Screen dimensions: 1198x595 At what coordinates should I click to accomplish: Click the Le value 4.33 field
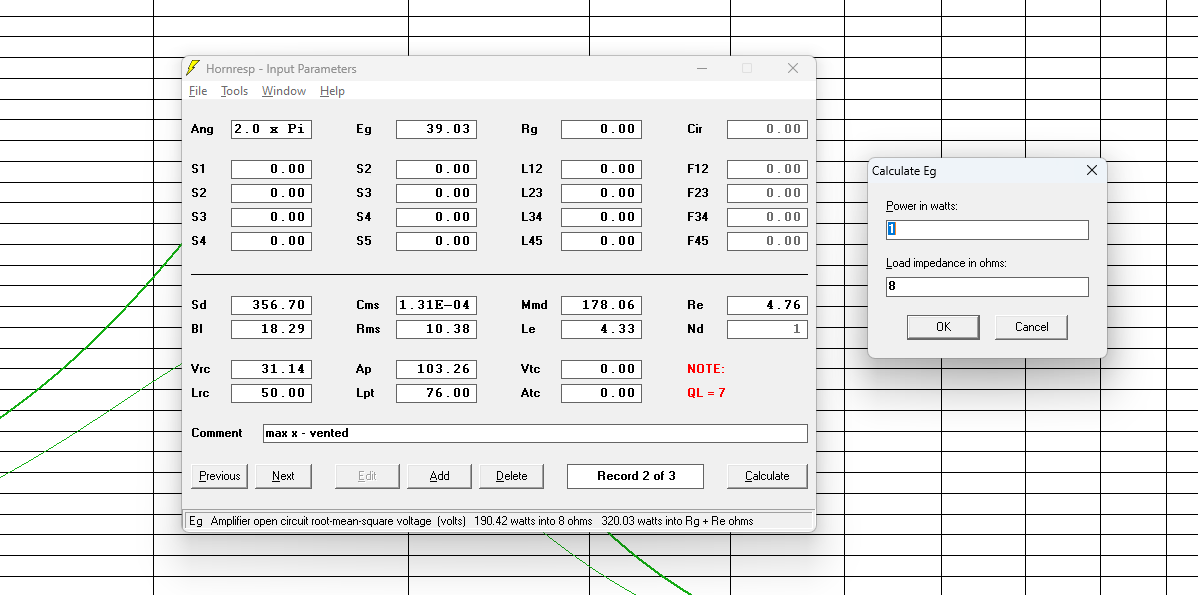(601, 329)
